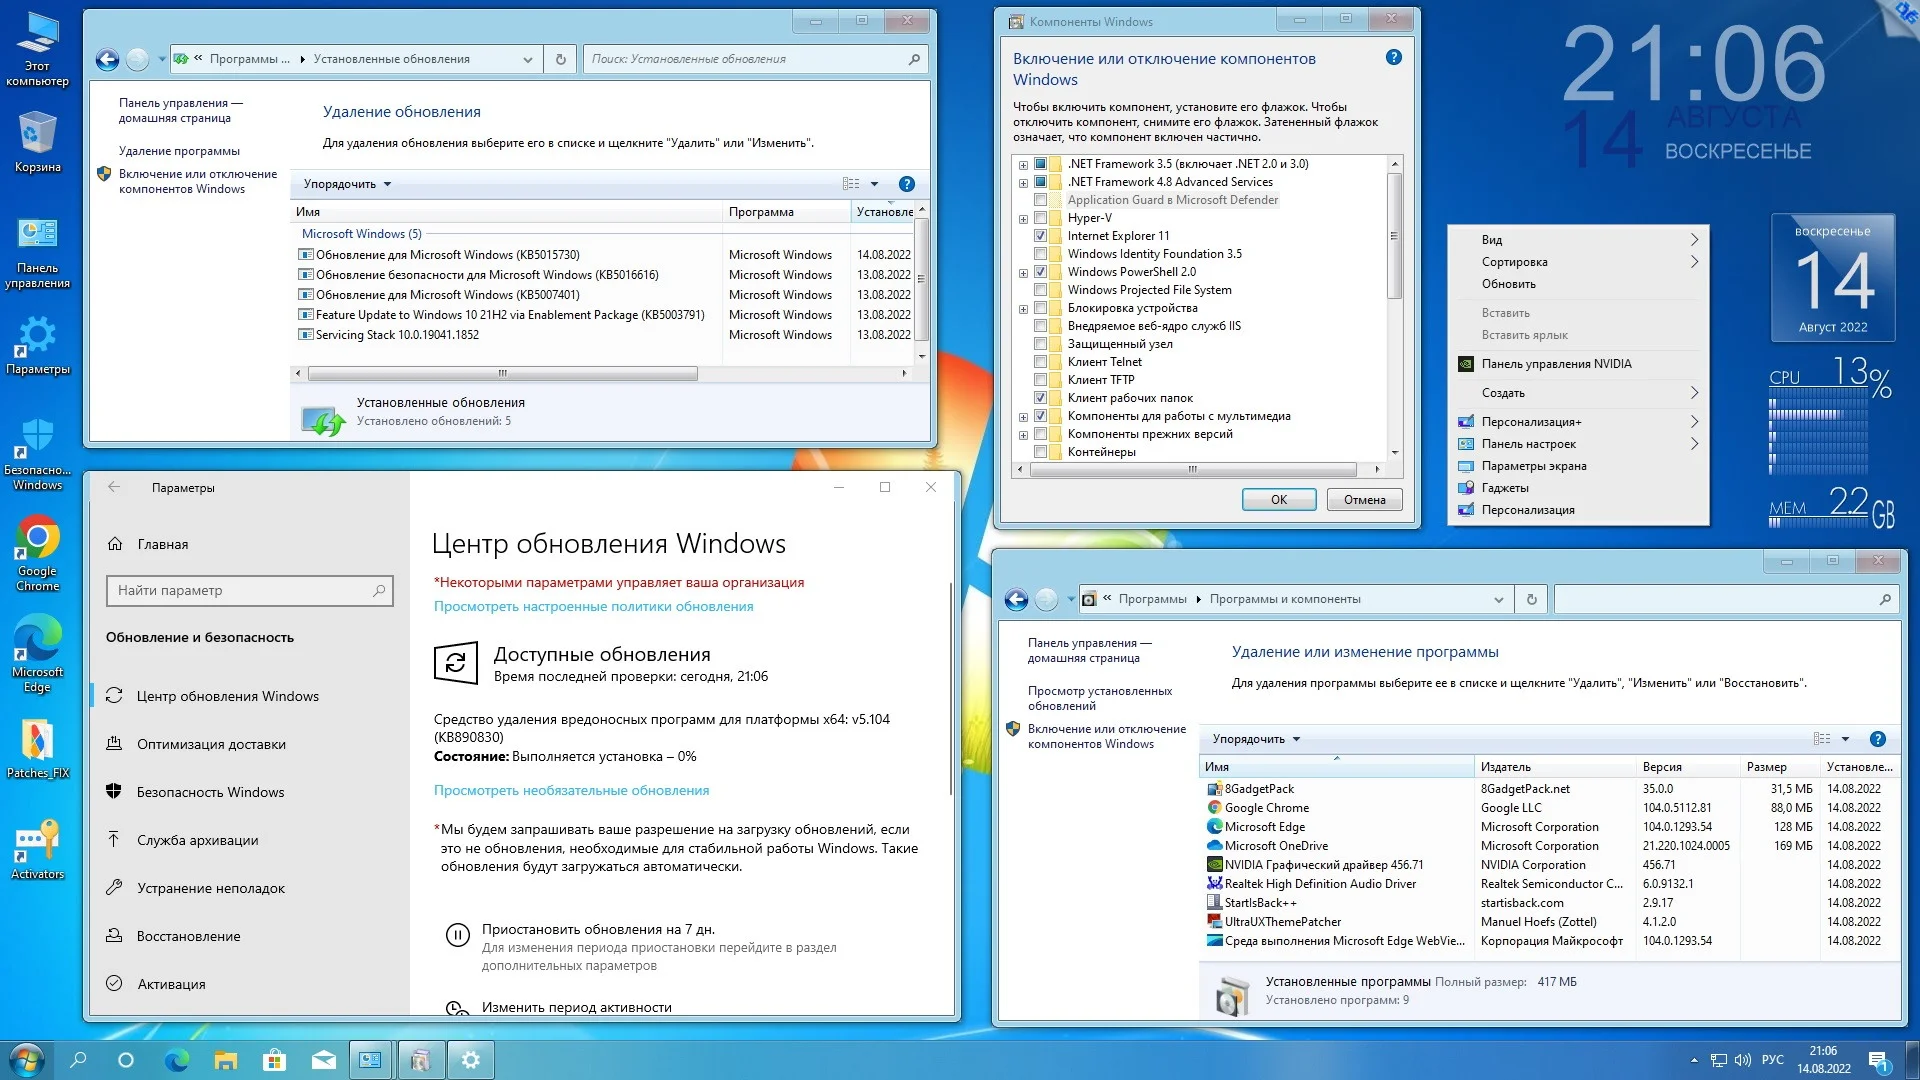Click the NVIDIA Control Panel icon
1920x1080 pixels.
tap(1468, 363)
